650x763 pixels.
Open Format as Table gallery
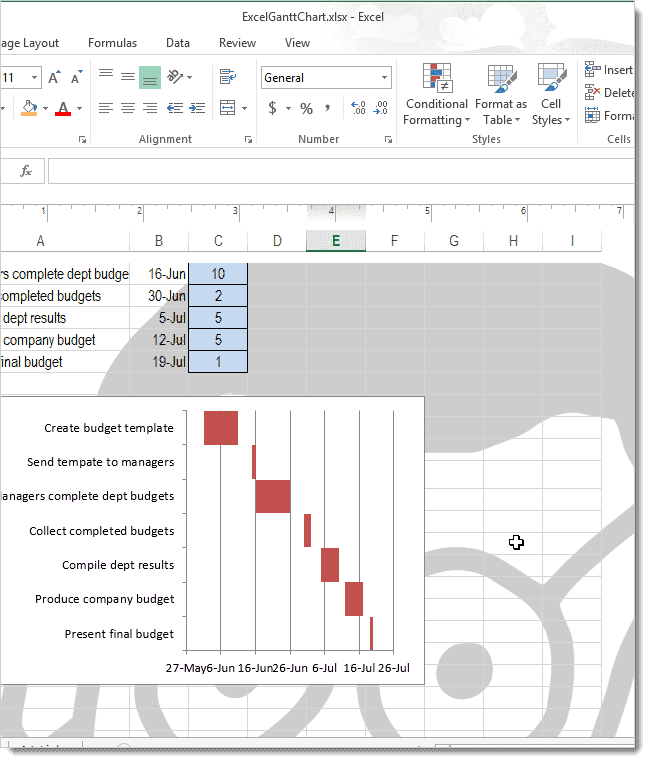click(501, 95)
